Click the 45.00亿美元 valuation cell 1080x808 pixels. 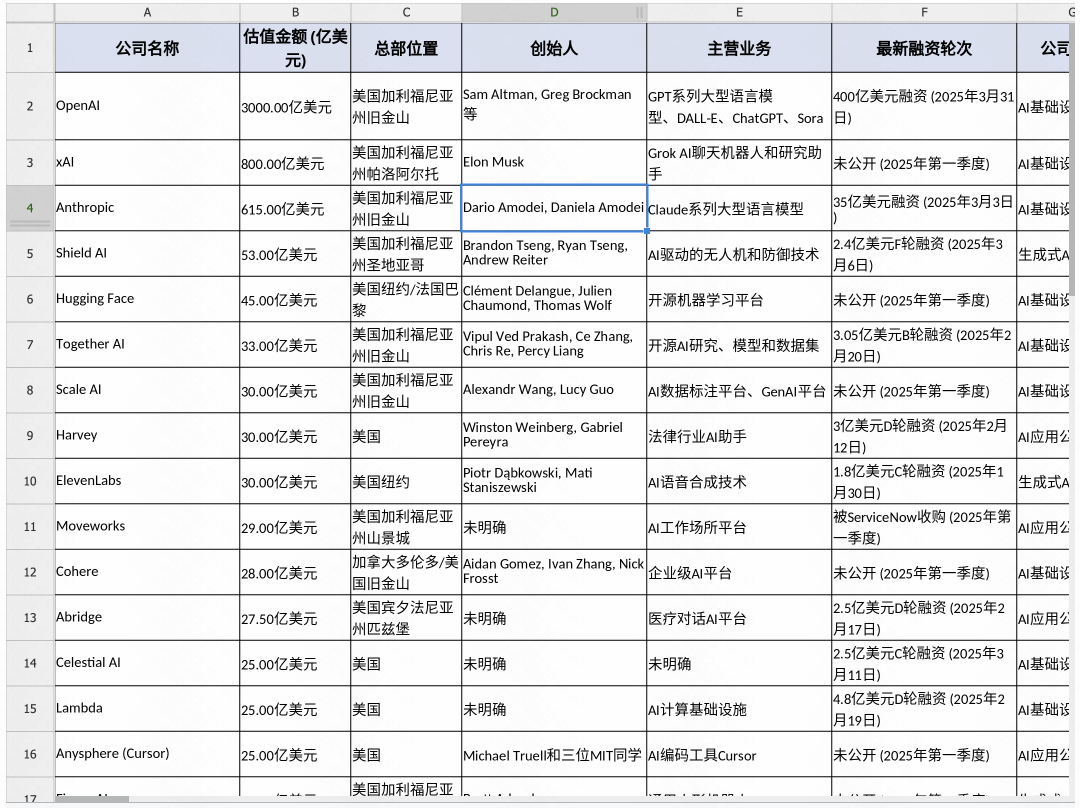tap(295, 299)
